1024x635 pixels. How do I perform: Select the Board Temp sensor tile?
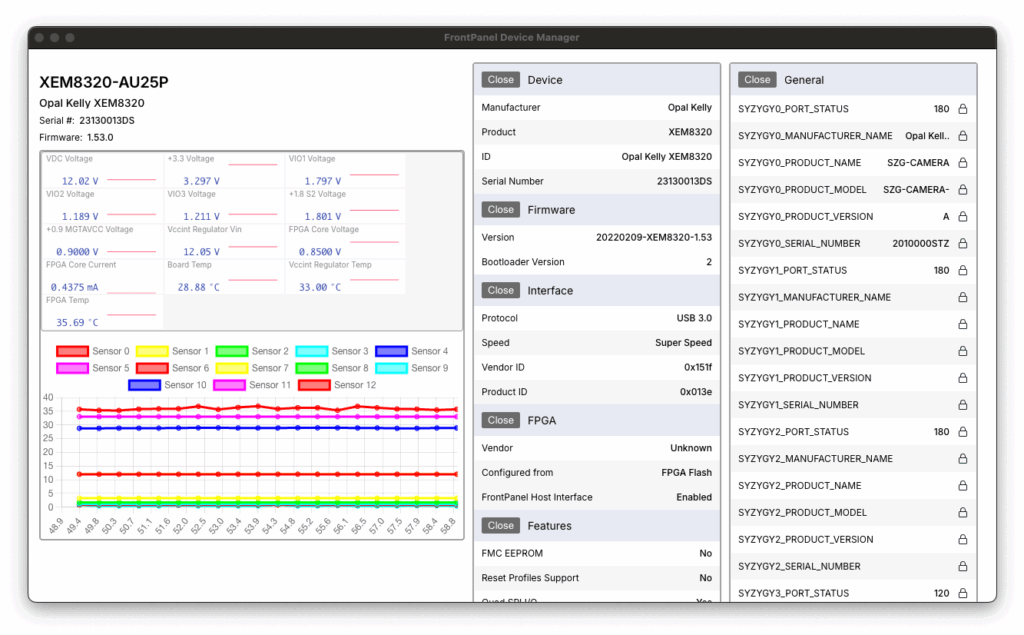tap(224, 278)
